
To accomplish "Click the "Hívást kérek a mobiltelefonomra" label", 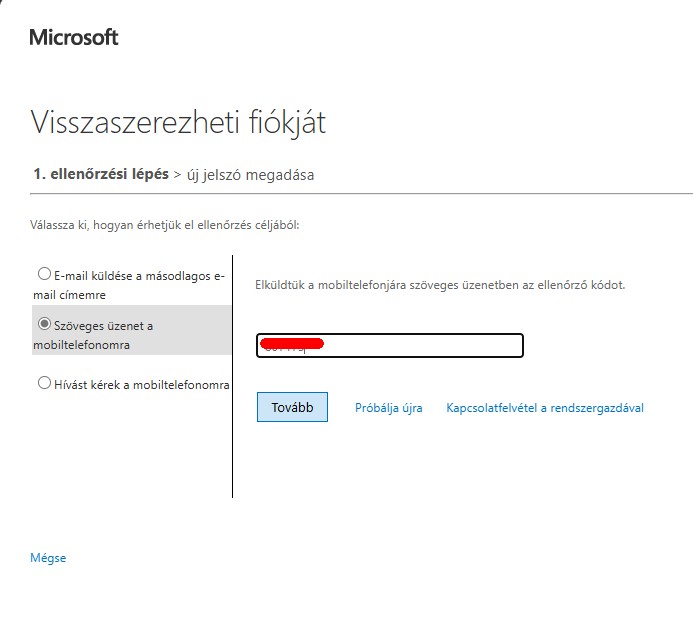I will [x=141, y=385].
